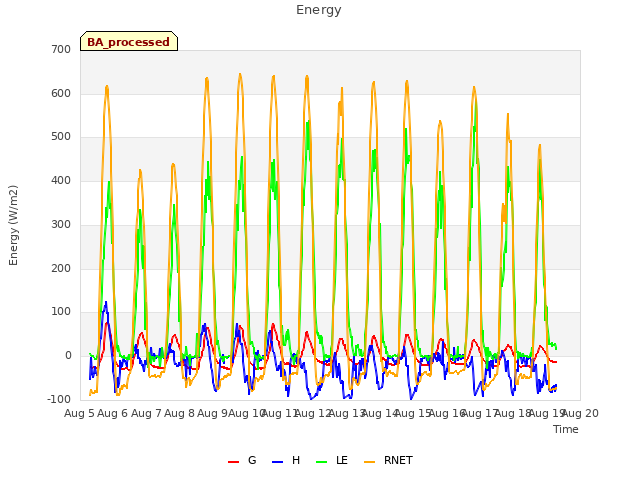The width and height of the screenshot is (640, 480).
Task: Click the green LE peak on Aug 17
Action: [476, 102]
